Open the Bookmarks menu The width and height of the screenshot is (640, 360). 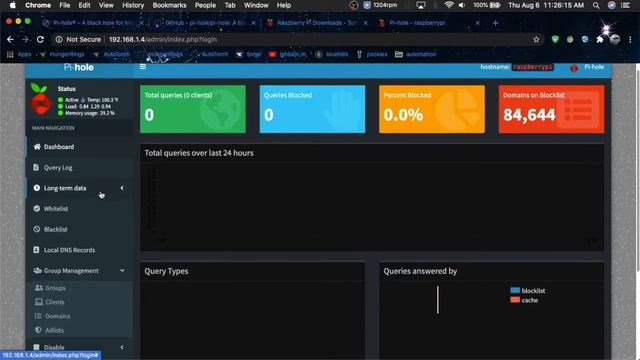(169, 5)
